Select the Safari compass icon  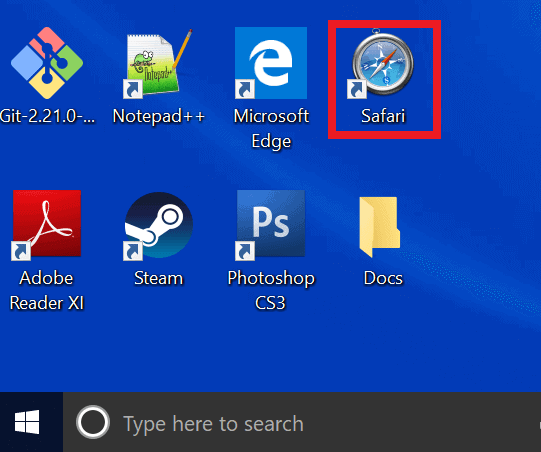pos(383,63)
